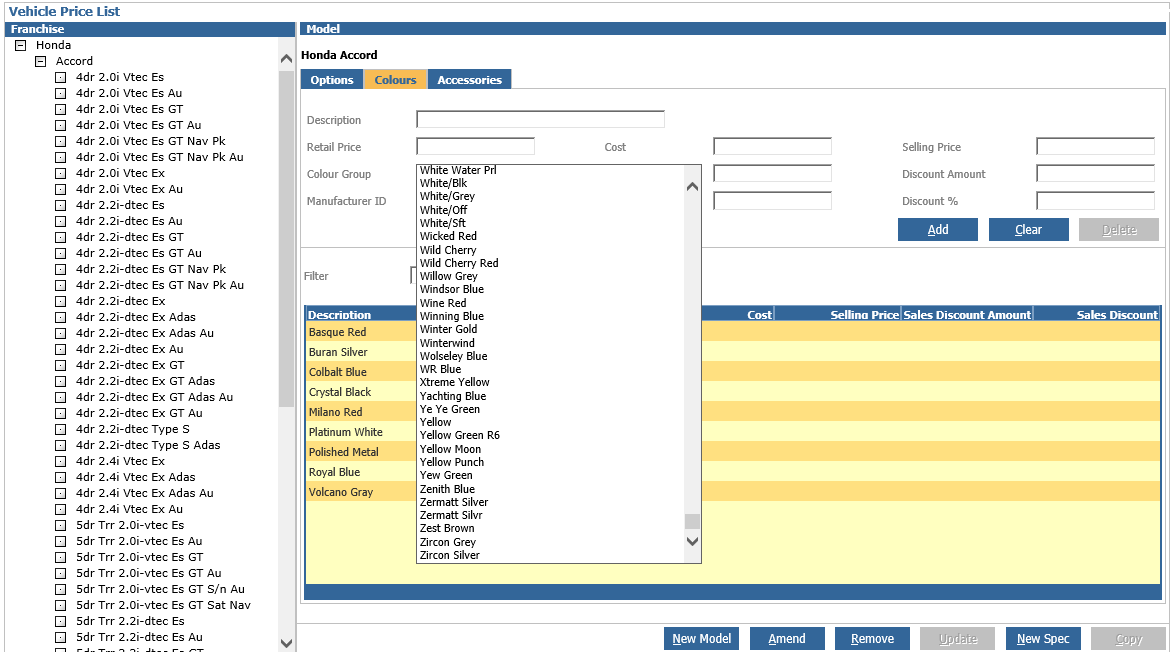Choose Wild Cherry Red from colour list
The image size is (1174, 652).
459,263
